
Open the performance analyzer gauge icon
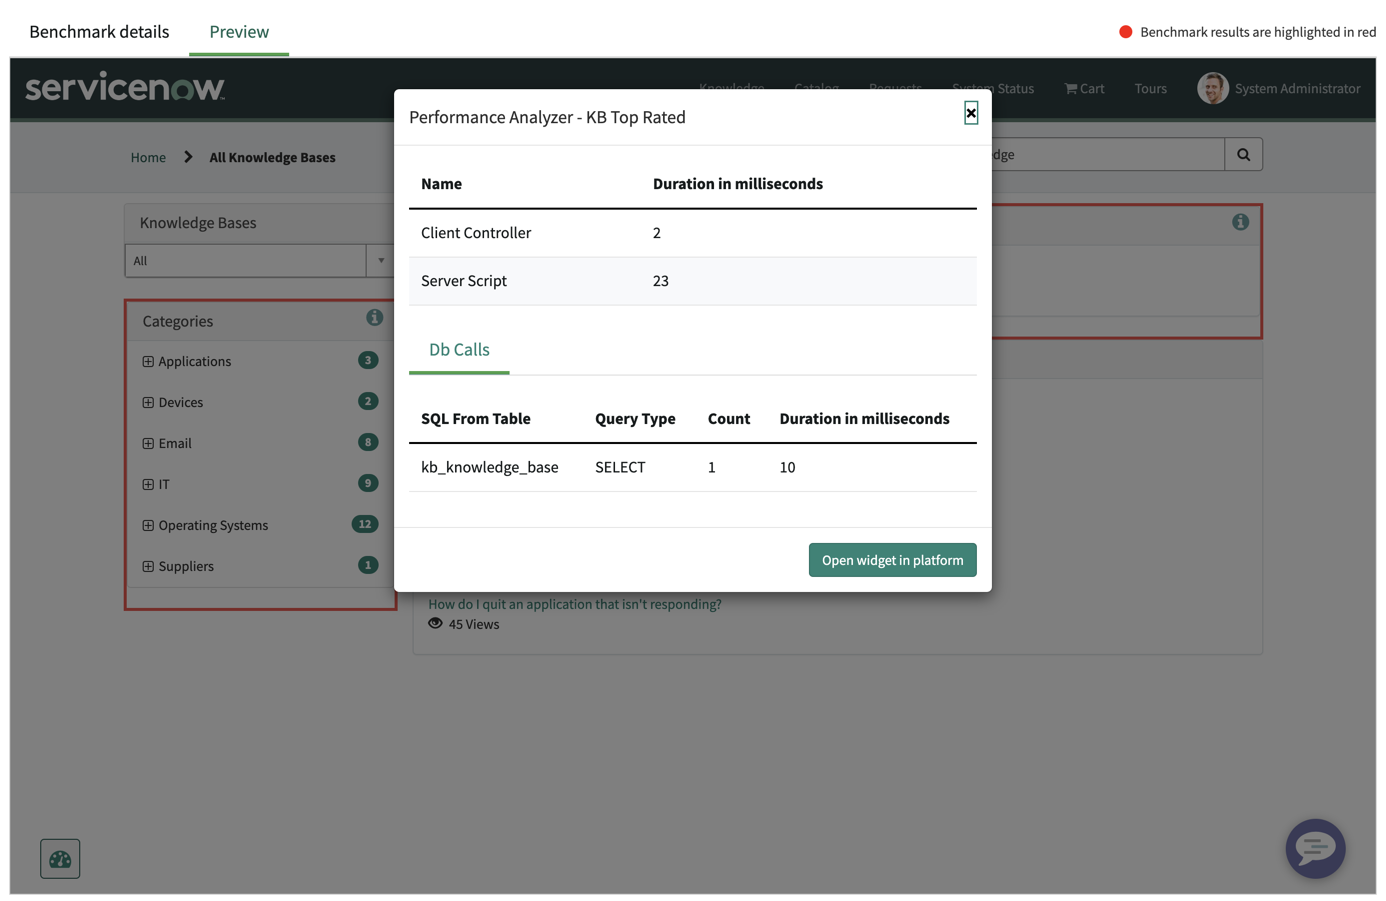[60, 859]
